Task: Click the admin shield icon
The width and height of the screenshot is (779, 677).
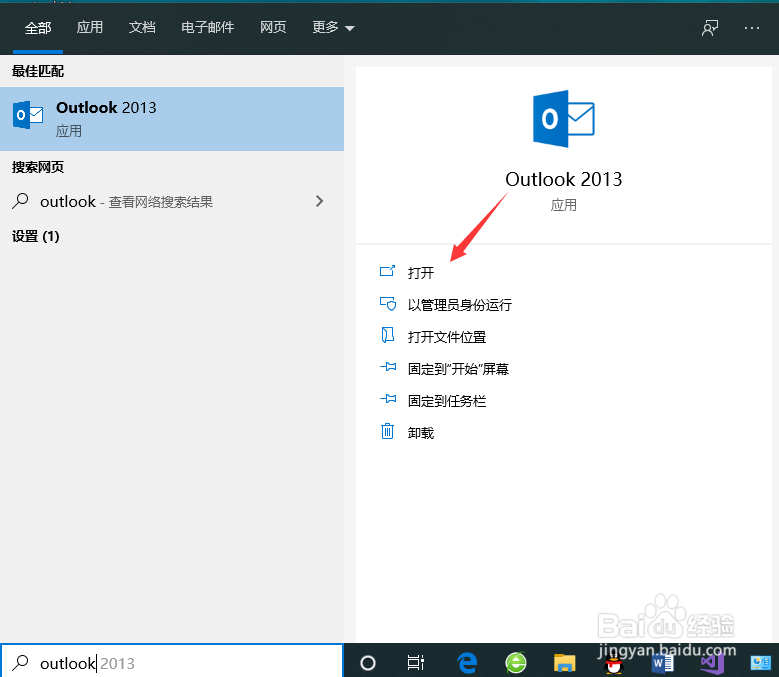Action: point(388,303)
